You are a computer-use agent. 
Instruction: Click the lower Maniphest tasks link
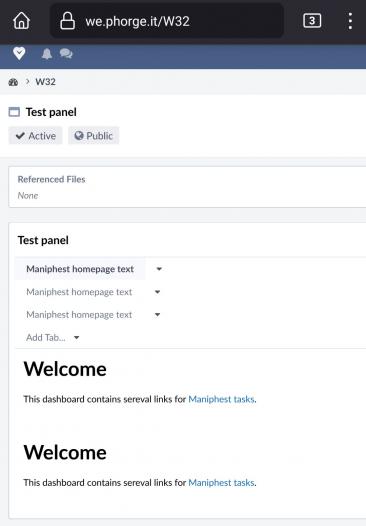(x=221, y=482)
